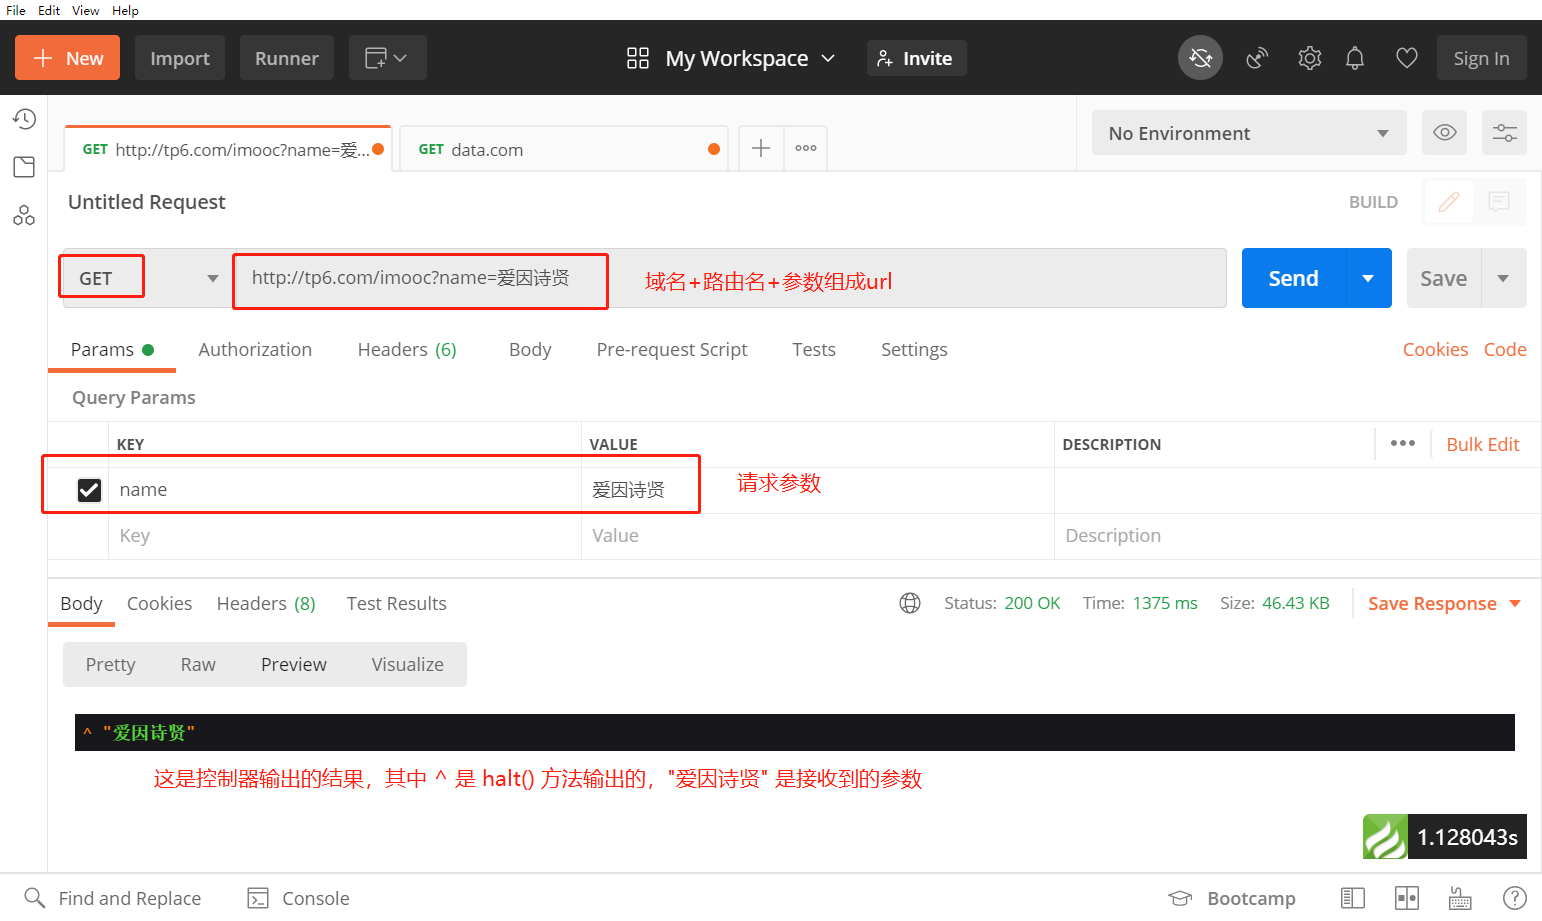The image size is (1542, 921).
Task: Select the Visualize response view
Action: pyautogui.click(x=407, y=664)
